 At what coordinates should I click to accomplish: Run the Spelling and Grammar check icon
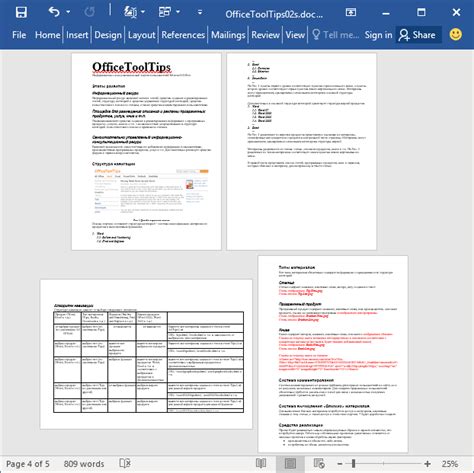pos(130,12)
